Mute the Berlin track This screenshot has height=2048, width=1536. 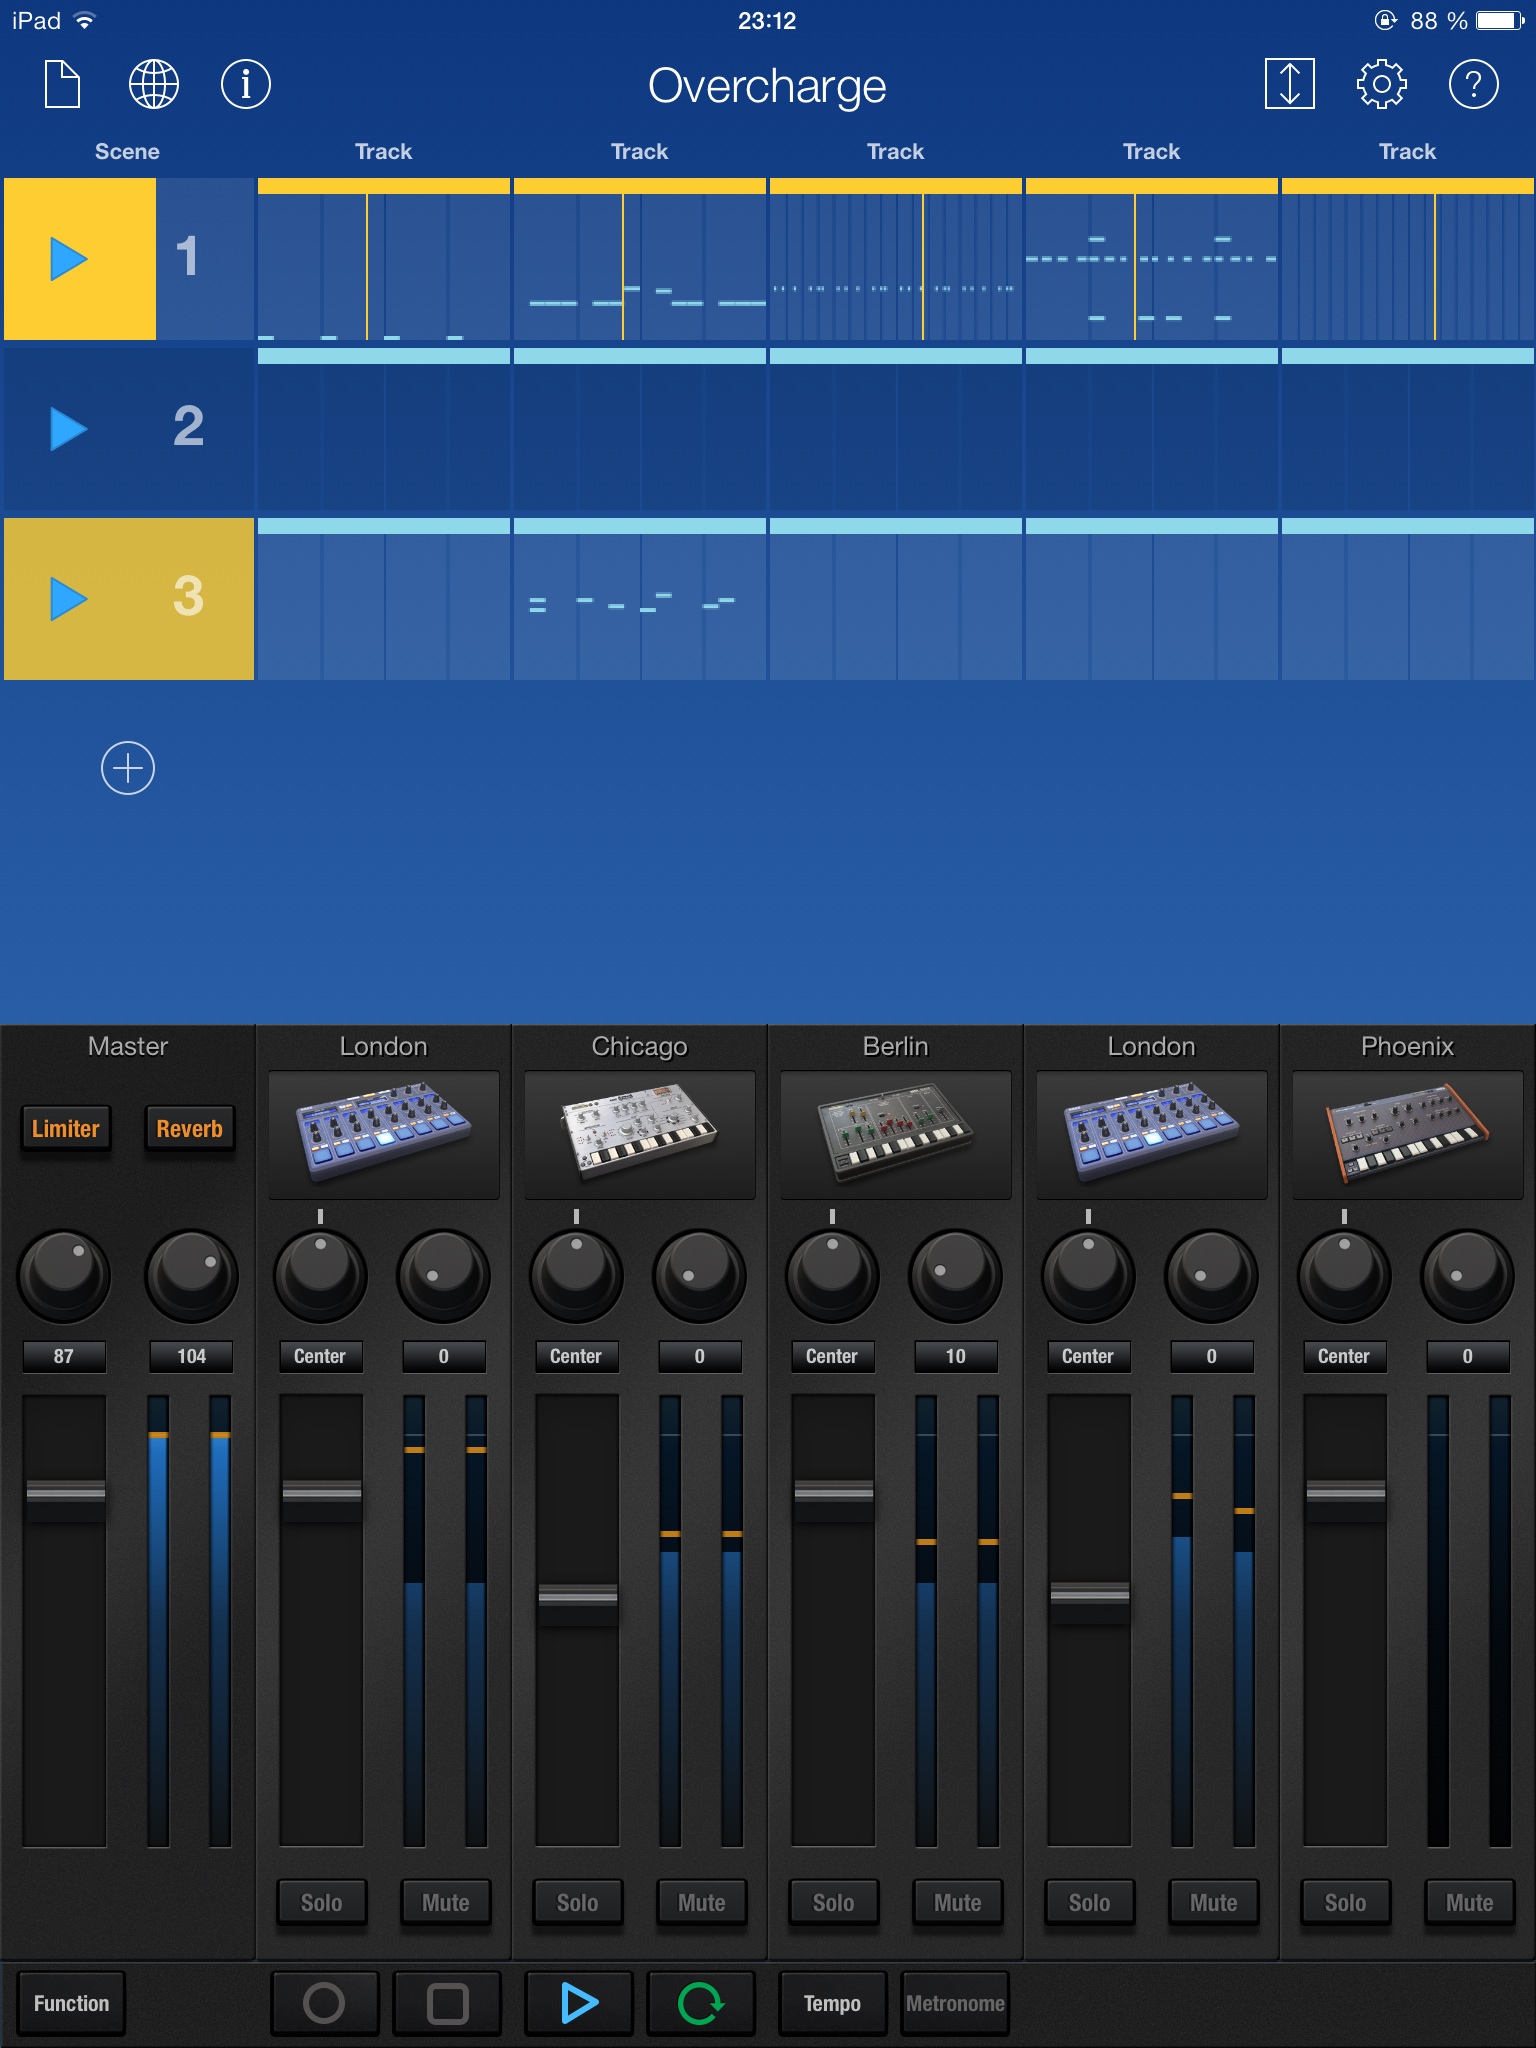[x=957, y=1903]
